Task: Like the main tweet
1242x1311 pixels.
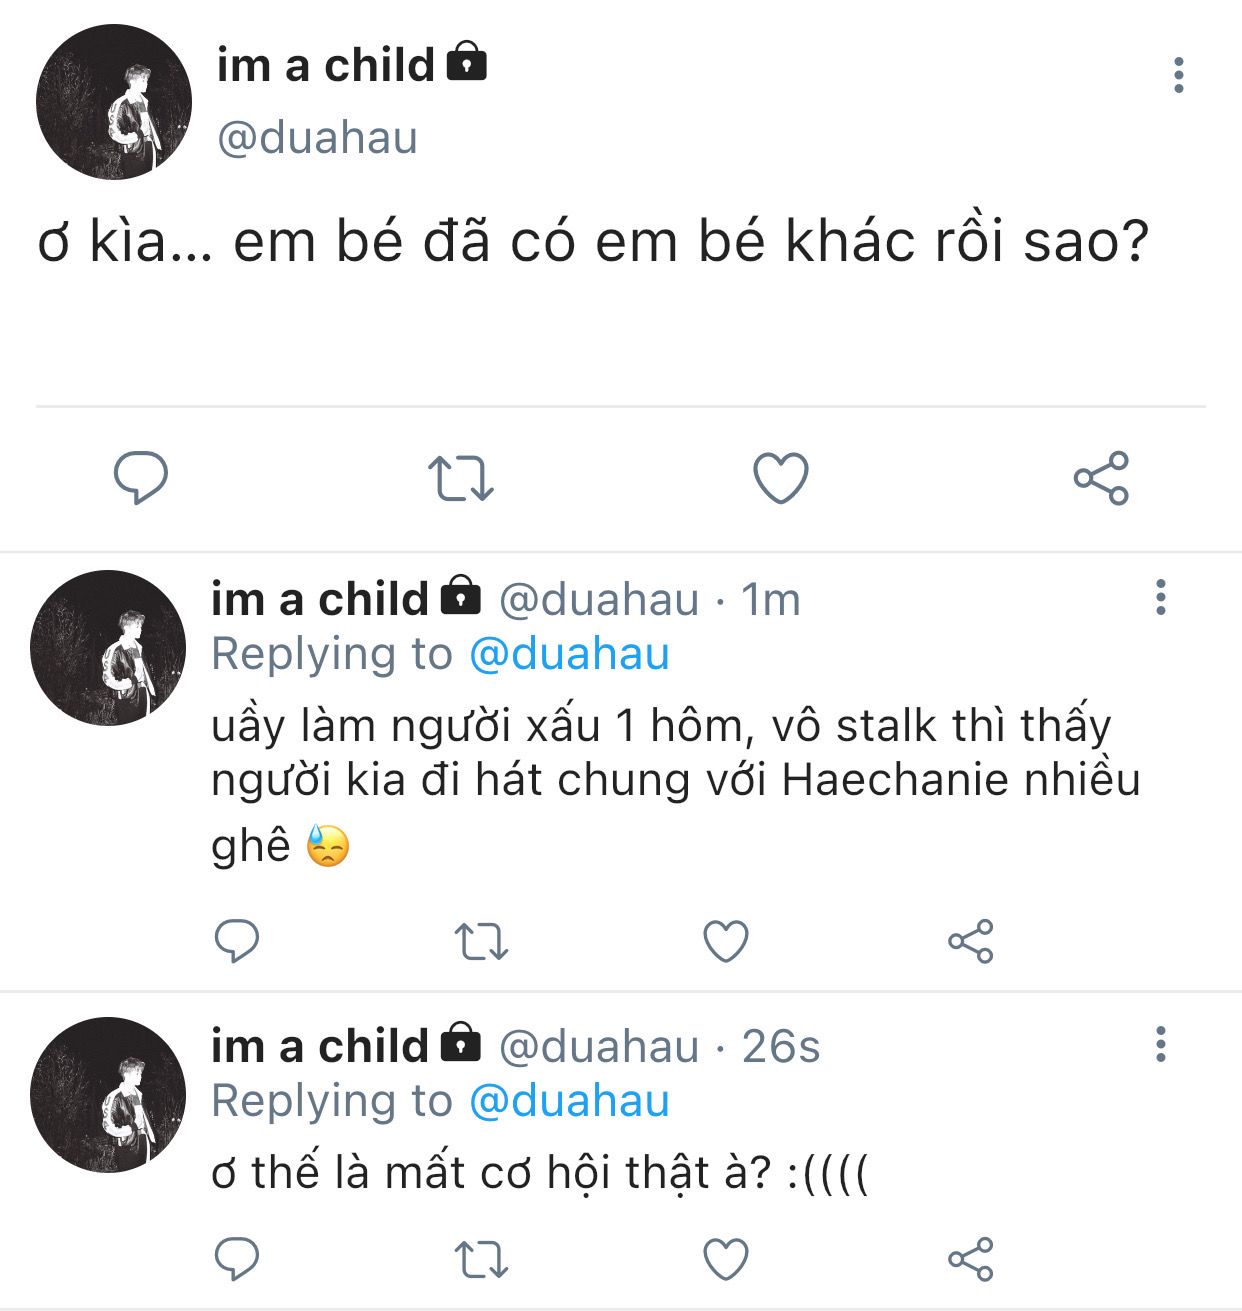Action: (780, 478)
